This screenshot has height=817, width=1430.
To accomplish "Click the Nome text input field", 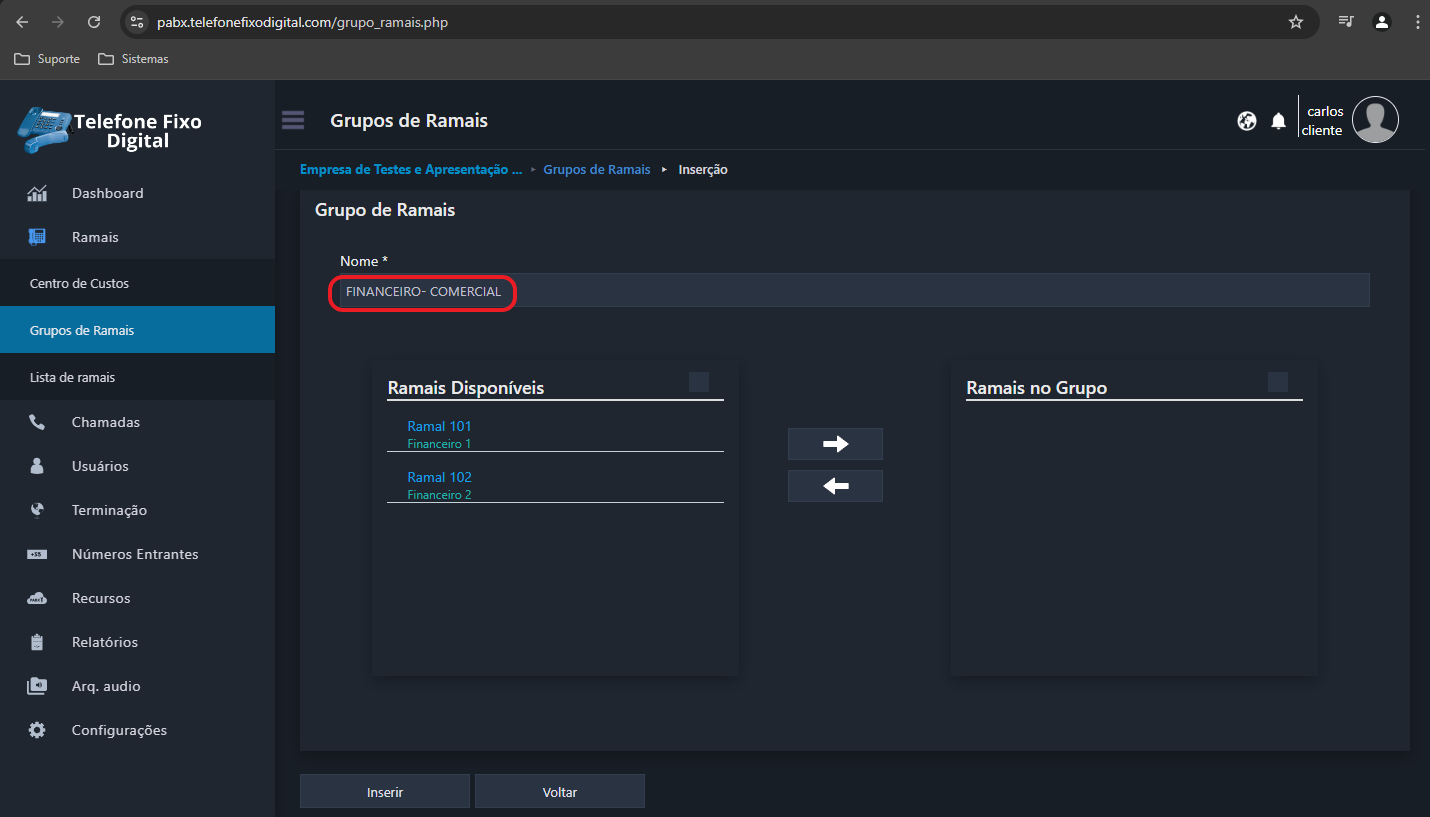I will [855, 290].
